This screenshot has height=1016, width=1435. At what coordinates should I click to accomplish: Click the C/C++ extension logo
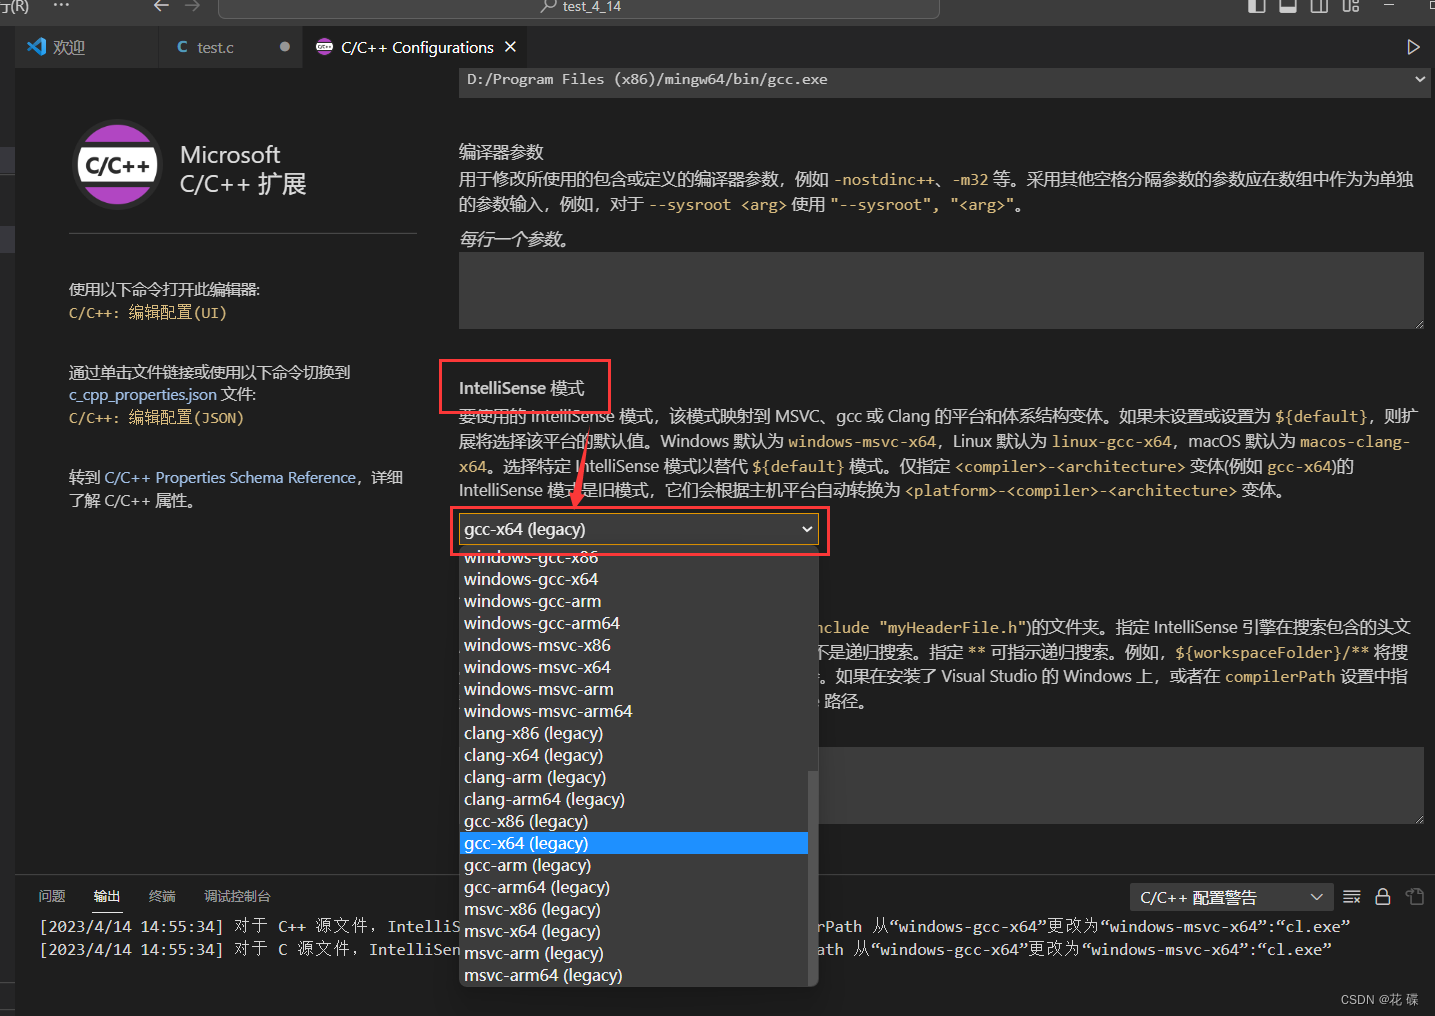(118, 164)
